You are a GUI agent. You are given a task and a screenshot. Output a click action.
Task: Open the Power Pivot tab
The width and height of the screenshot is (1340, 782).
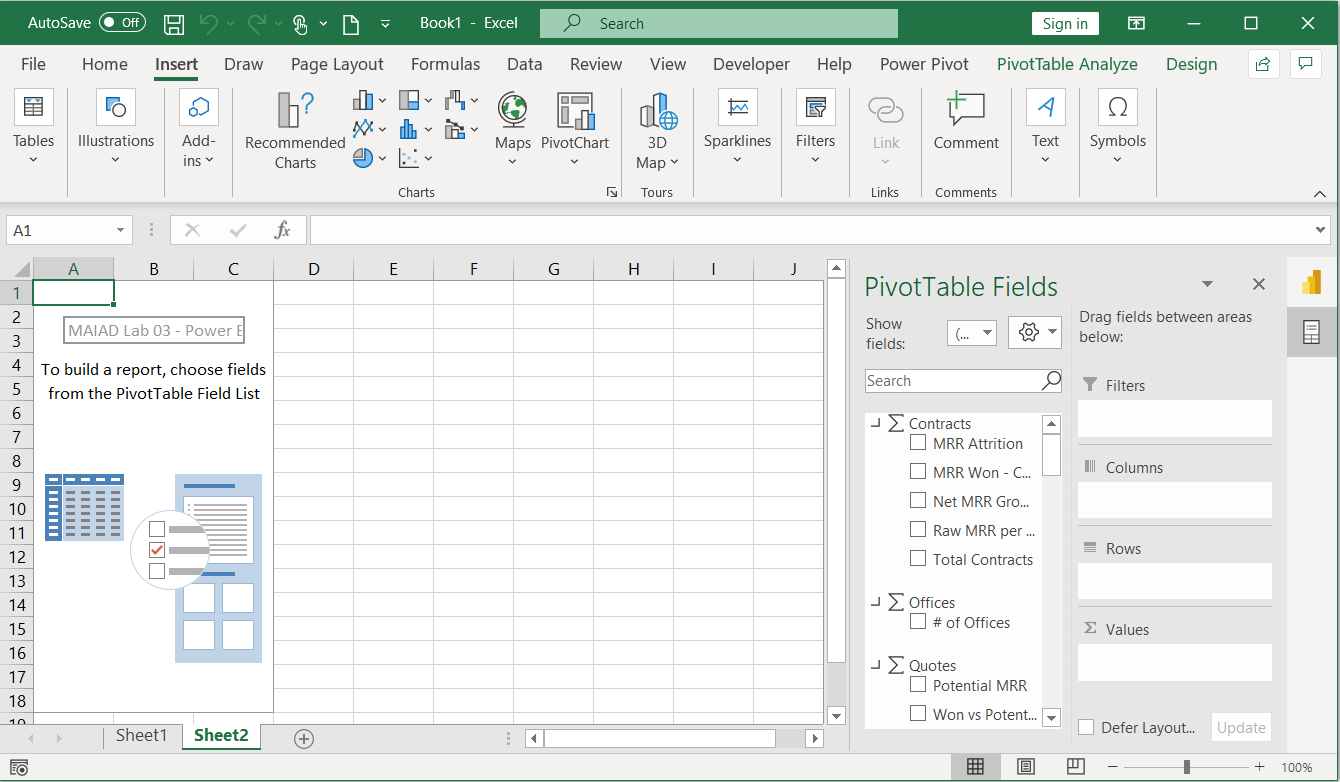pos(924,64)
